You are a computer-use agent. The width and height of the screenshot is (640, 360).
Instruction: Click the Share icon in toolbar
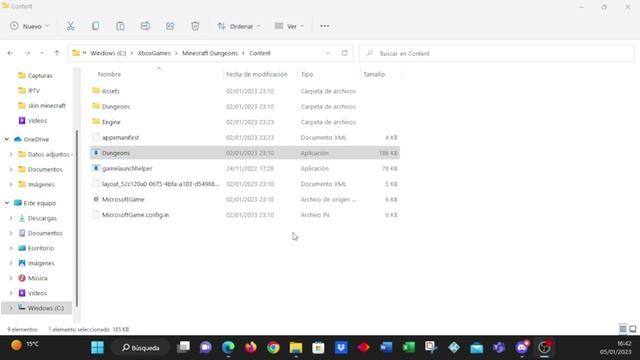[x=170, y=26]
